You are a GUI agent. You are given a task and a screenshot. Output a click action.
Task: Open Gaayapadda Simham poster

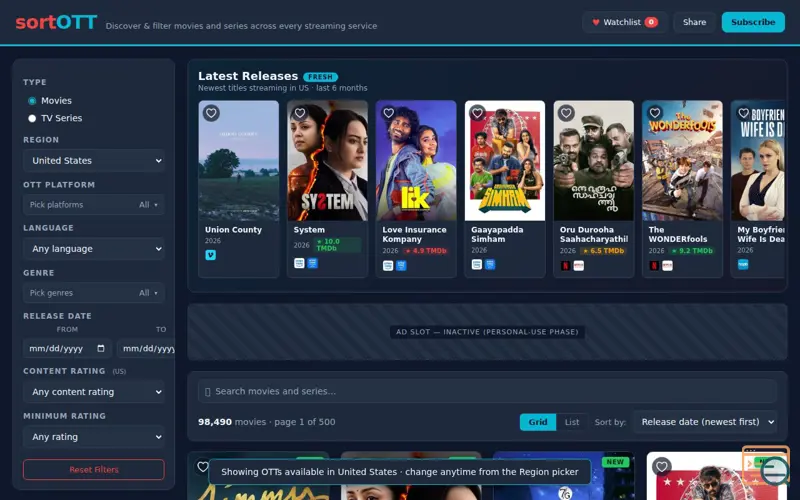(505, 161)
